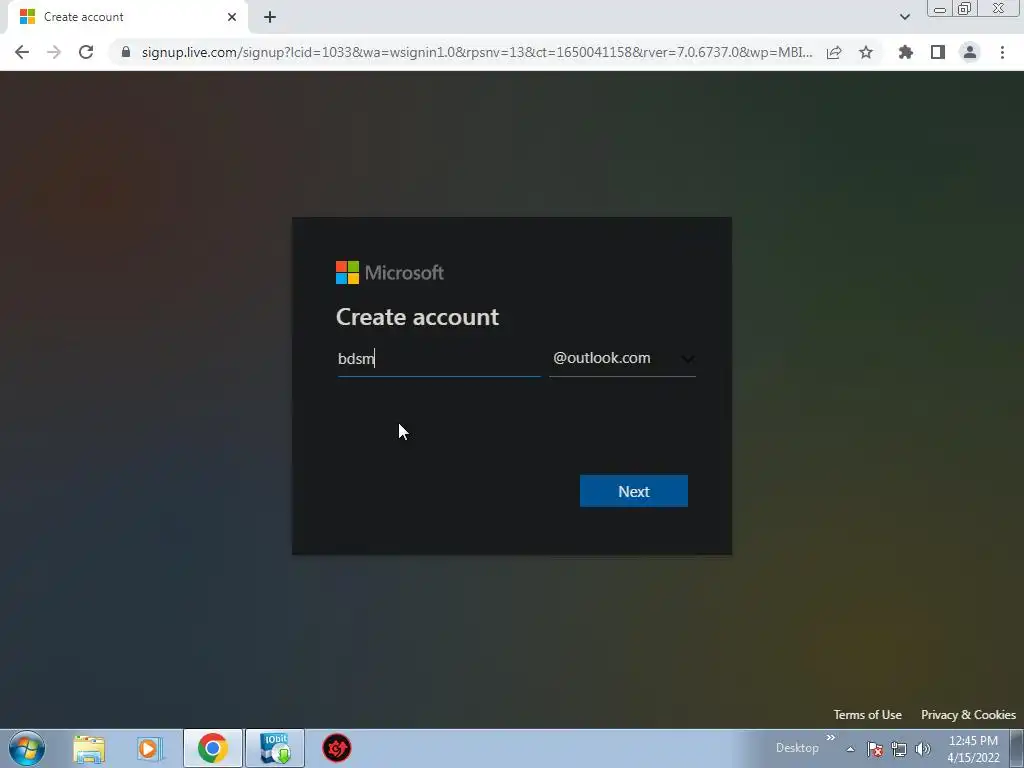Select the Create account browser tab
Viewport: 1024px width, 768px height.
pyautogui.click(x=129, y=17)
